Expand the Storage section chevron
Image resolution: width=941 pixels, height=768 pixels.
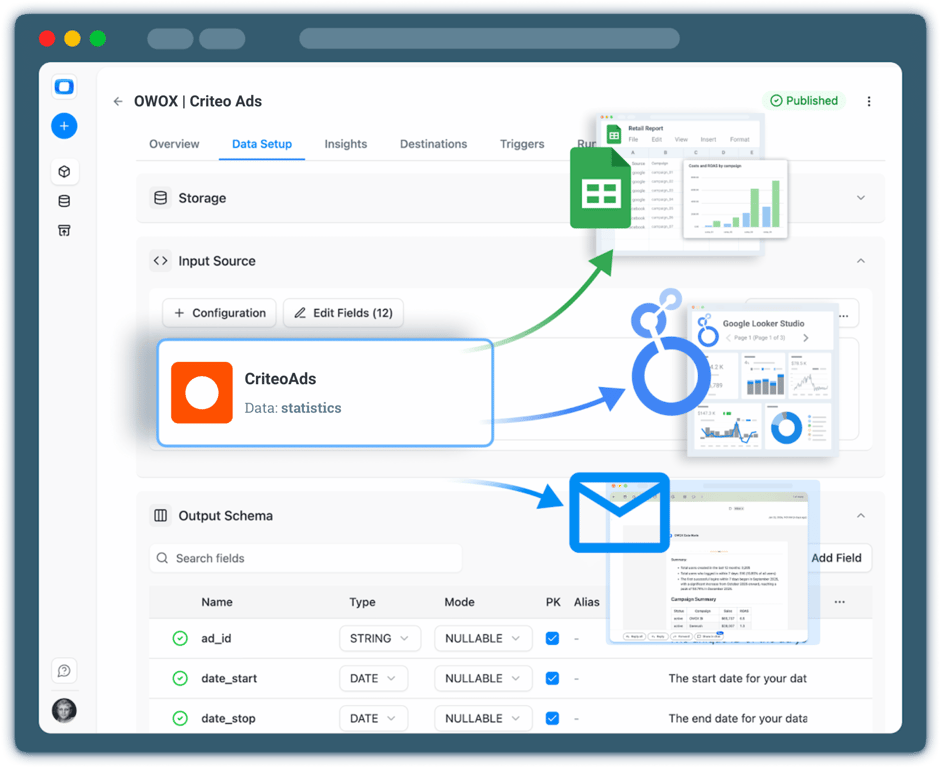(x=861, y=198)
